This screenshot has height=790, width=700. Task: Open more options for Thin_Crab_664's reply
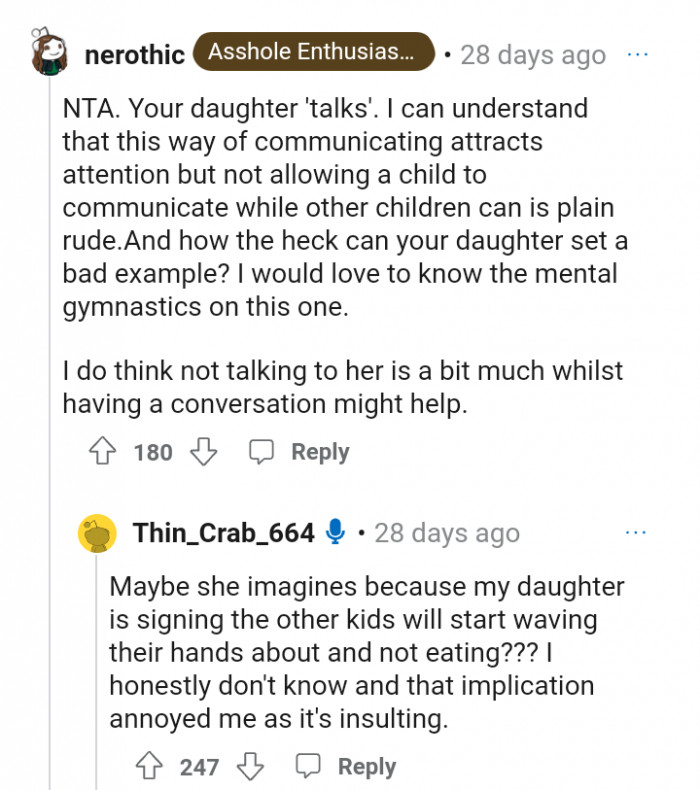click(637, 532)
